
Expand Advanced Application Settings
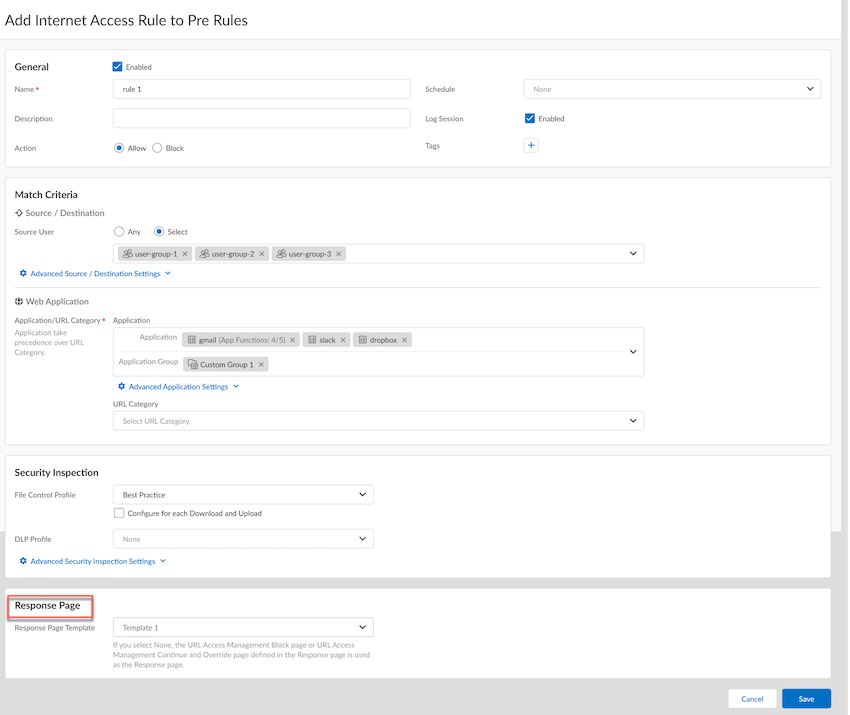coord(178,386)
